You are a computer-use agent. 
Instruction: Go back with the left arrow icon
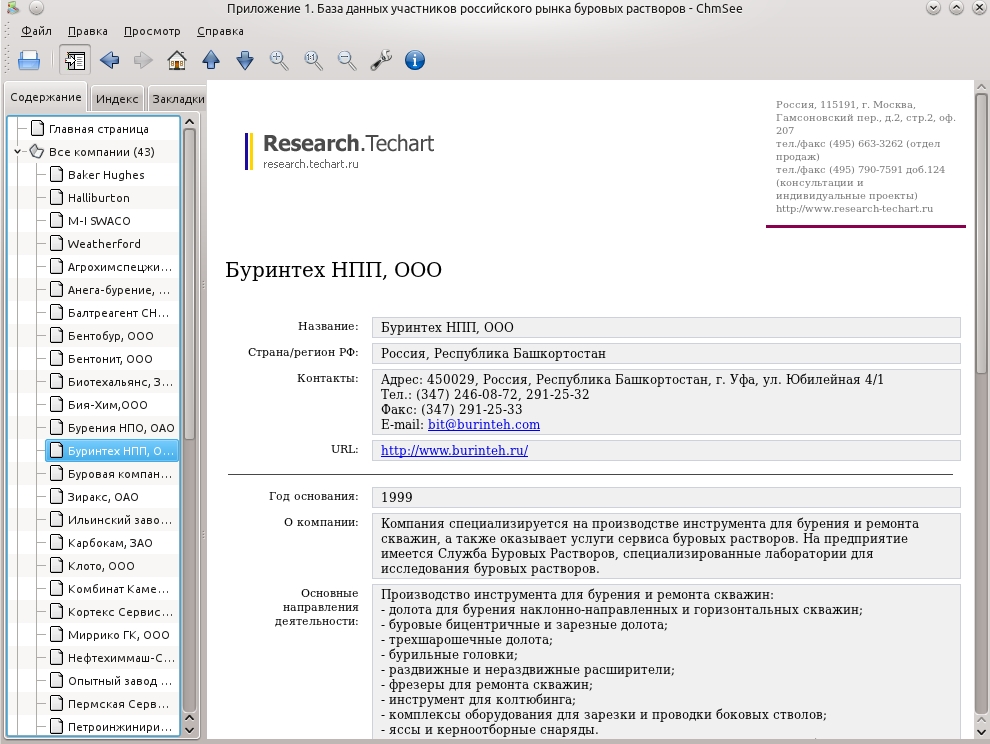coord(109,61)
